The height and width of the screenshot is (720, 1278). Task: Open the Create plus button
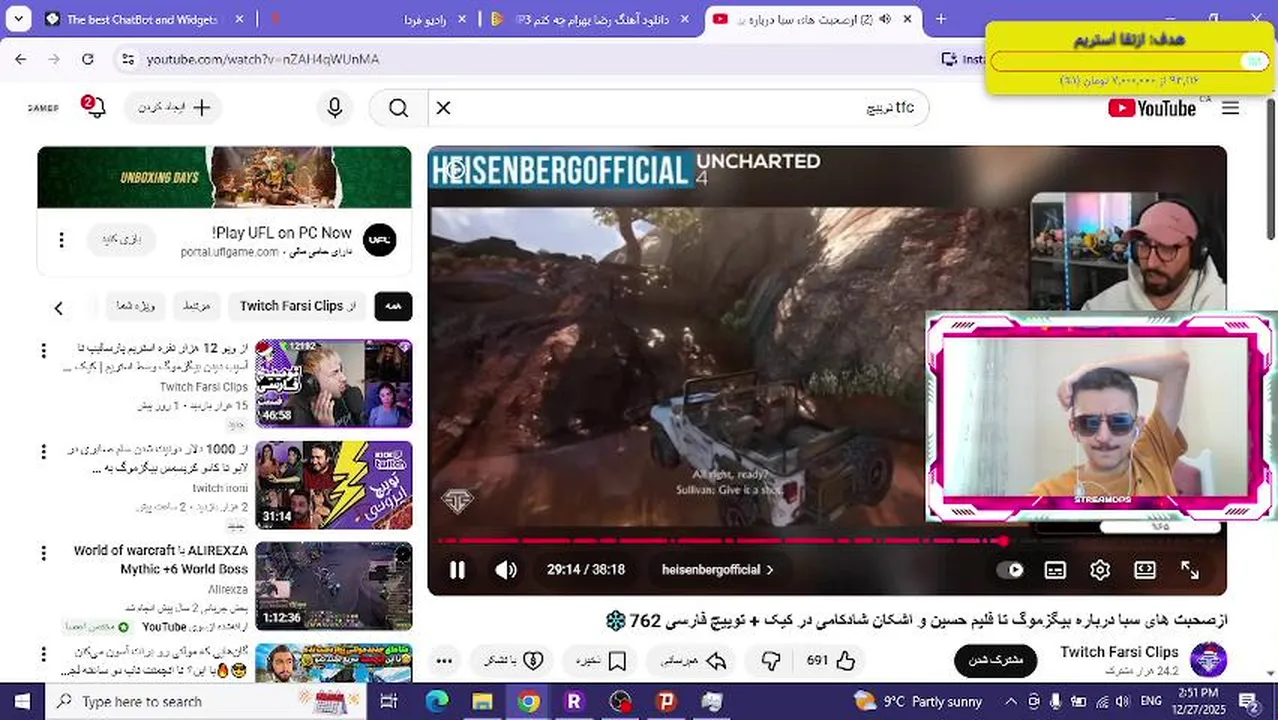pos(173,108)
